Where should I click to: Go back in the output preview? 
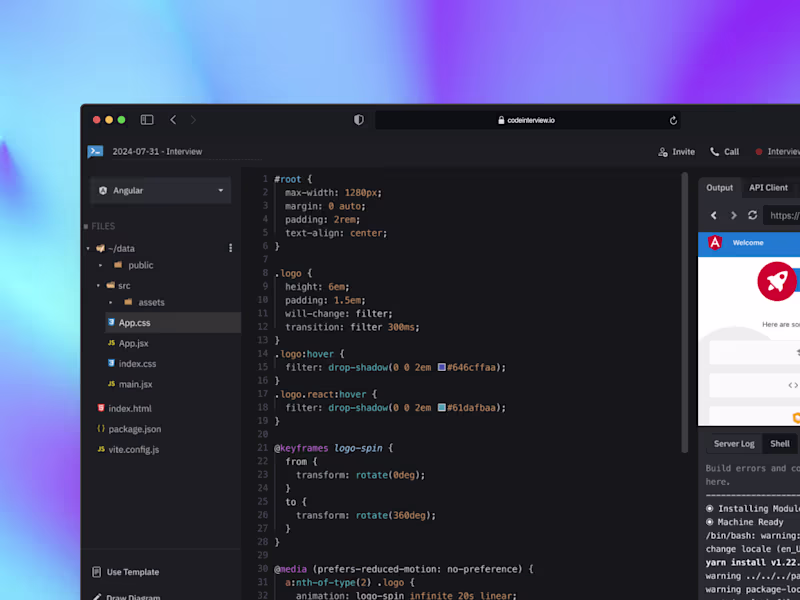click(714, 215)
